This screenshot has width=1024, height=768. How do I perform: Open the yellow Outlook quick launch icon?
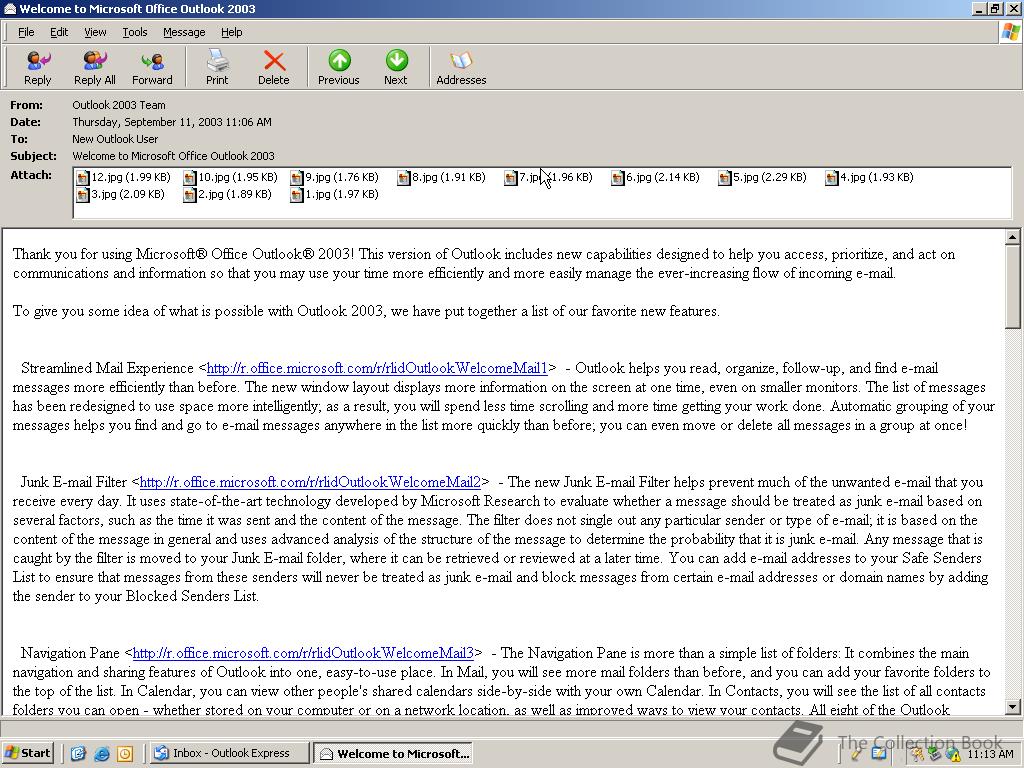[125, 754]
